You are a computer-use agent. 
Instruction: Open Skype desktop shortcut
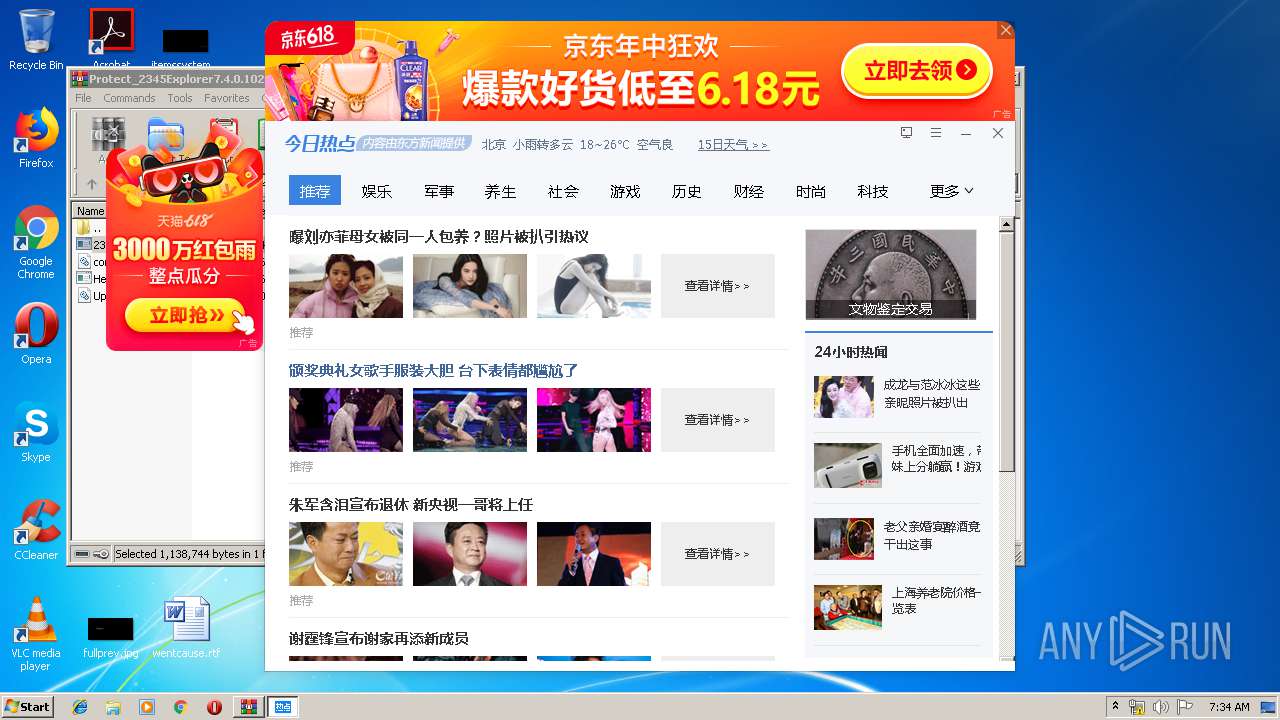[36, 432]
